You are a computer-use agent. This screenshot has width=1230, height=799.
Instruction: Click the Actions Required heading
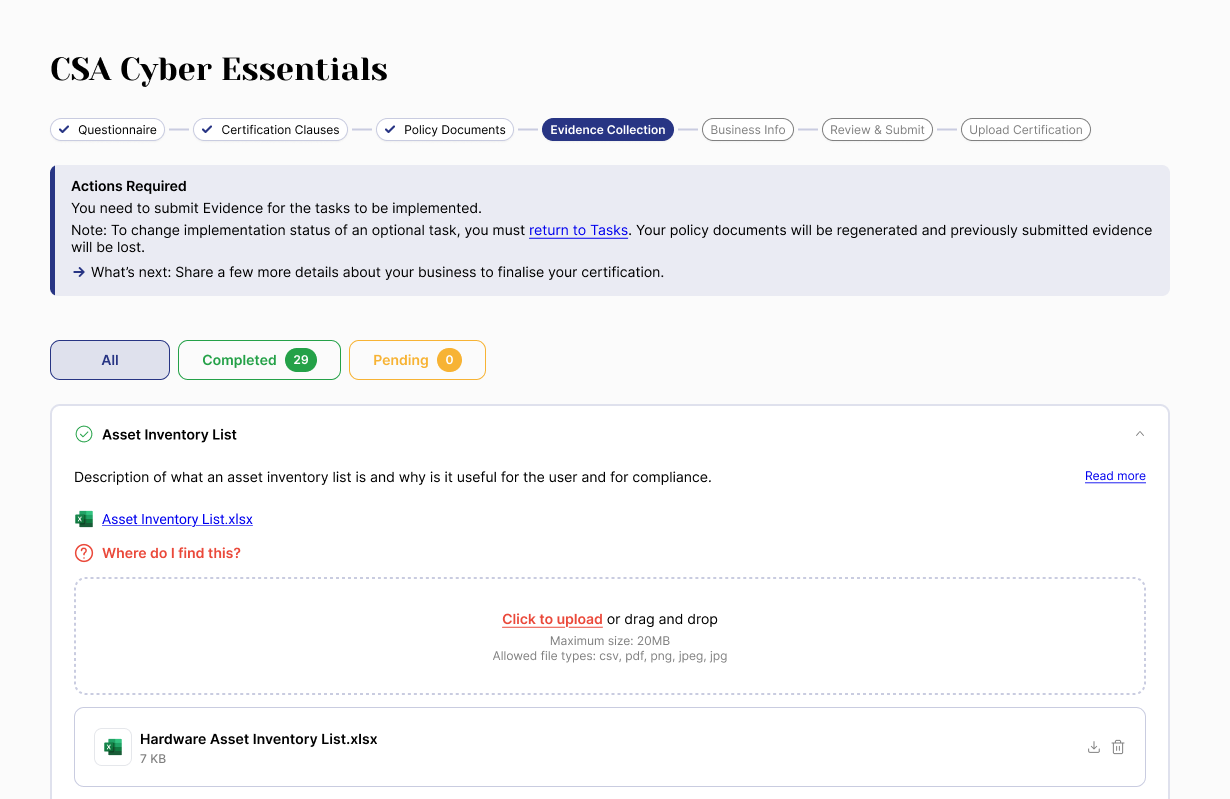[x=129, y=186]
